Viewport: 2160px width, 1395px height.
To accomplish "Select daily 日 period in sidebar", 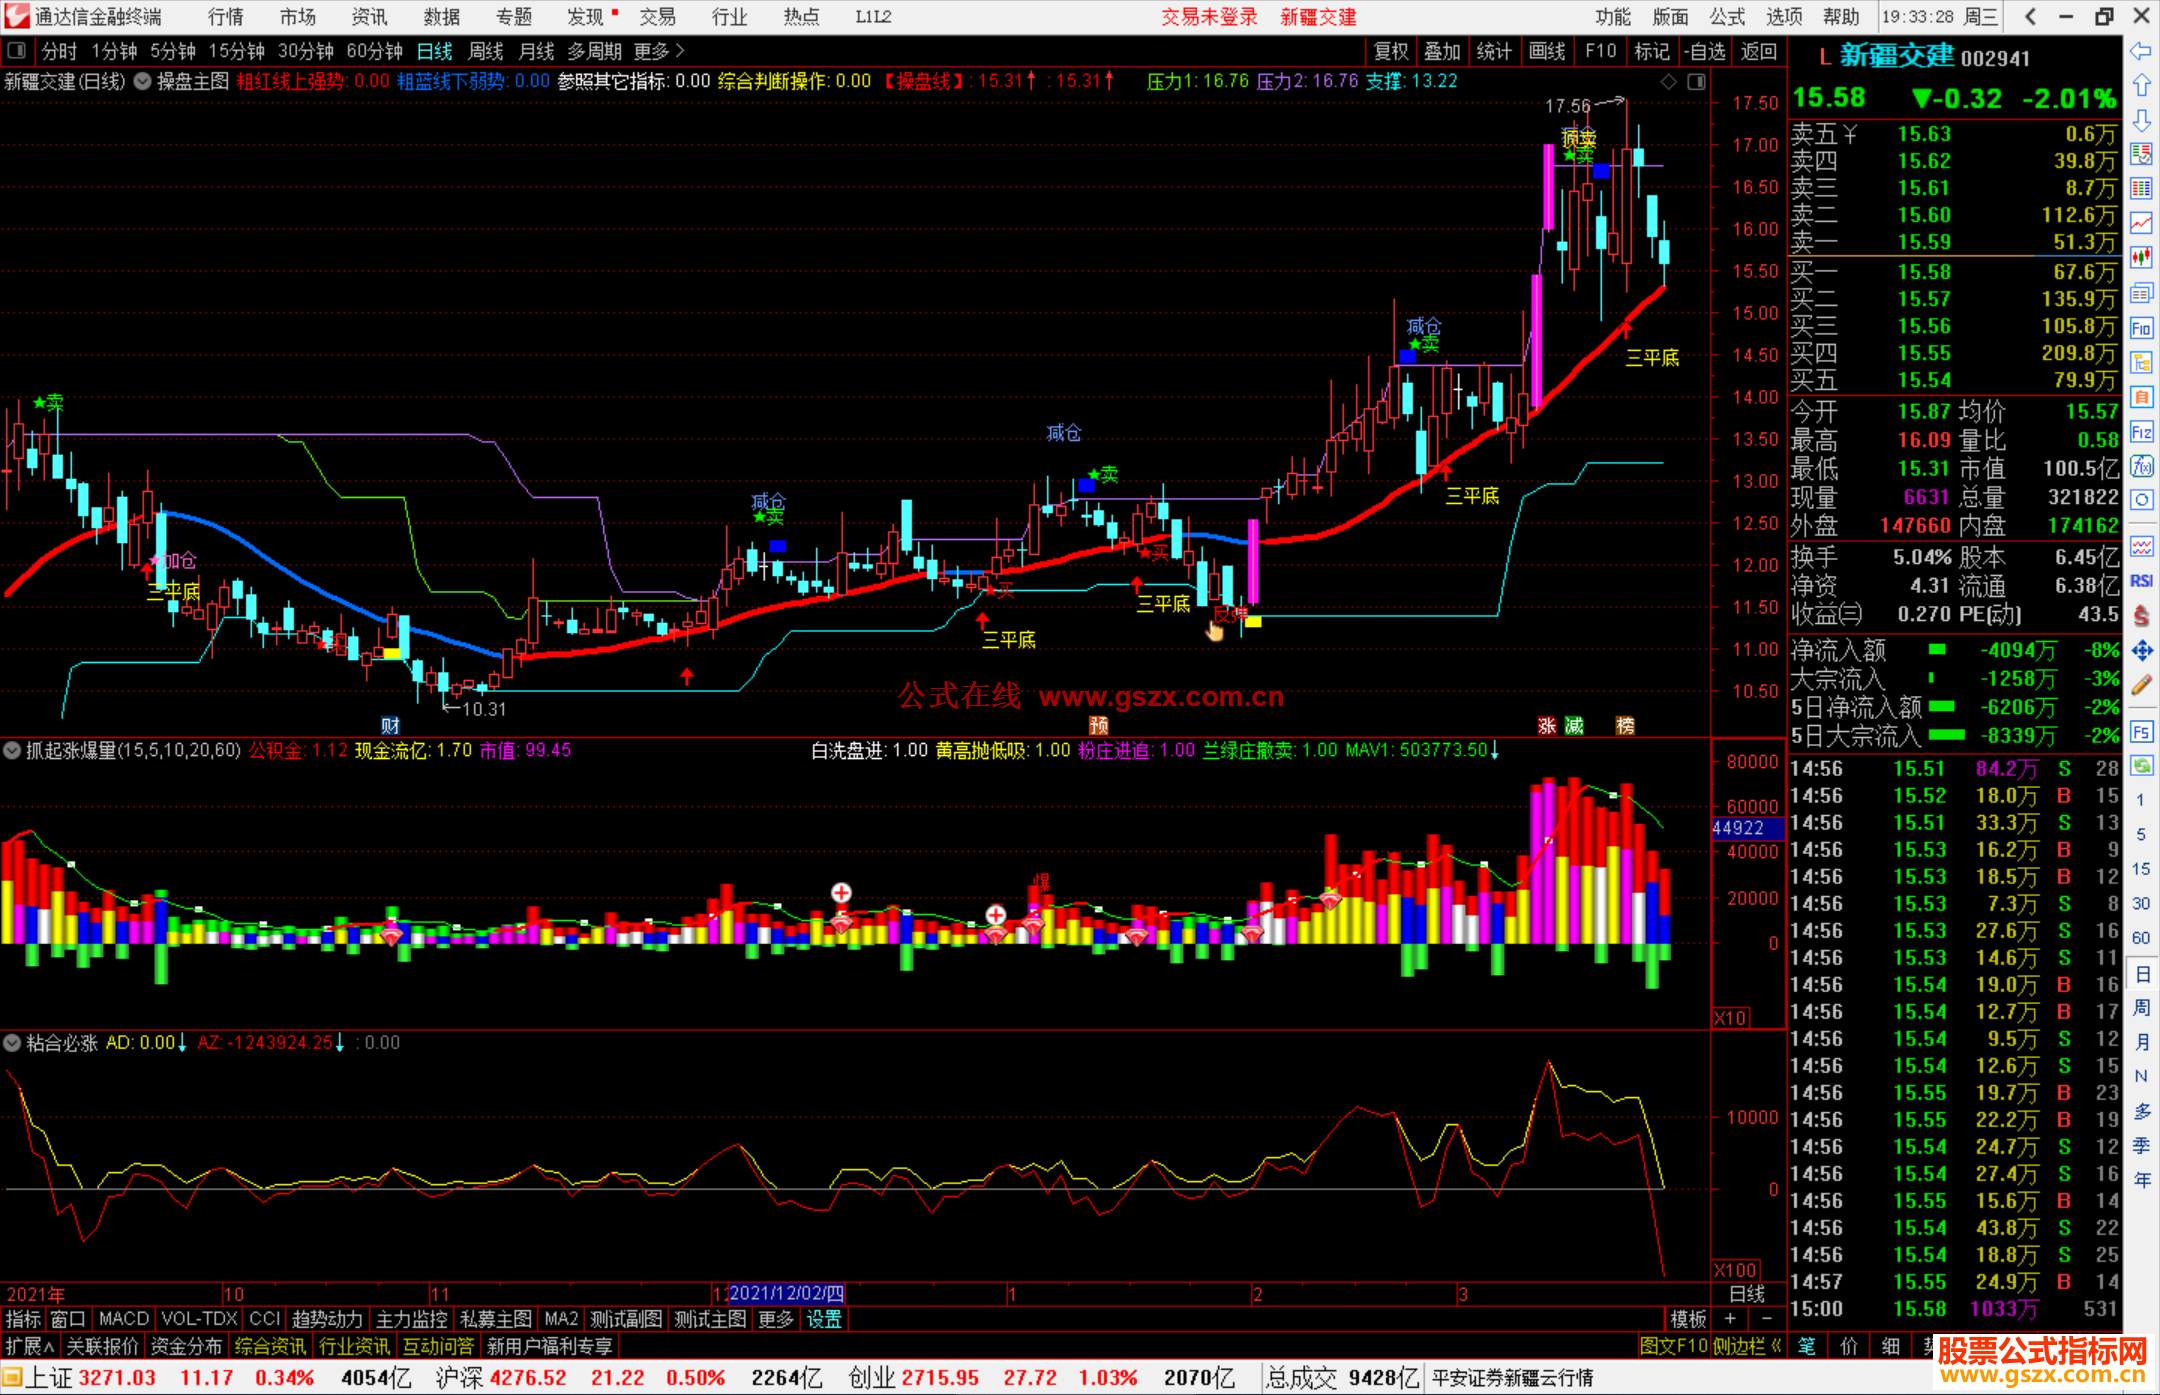I will point(2141,973).
